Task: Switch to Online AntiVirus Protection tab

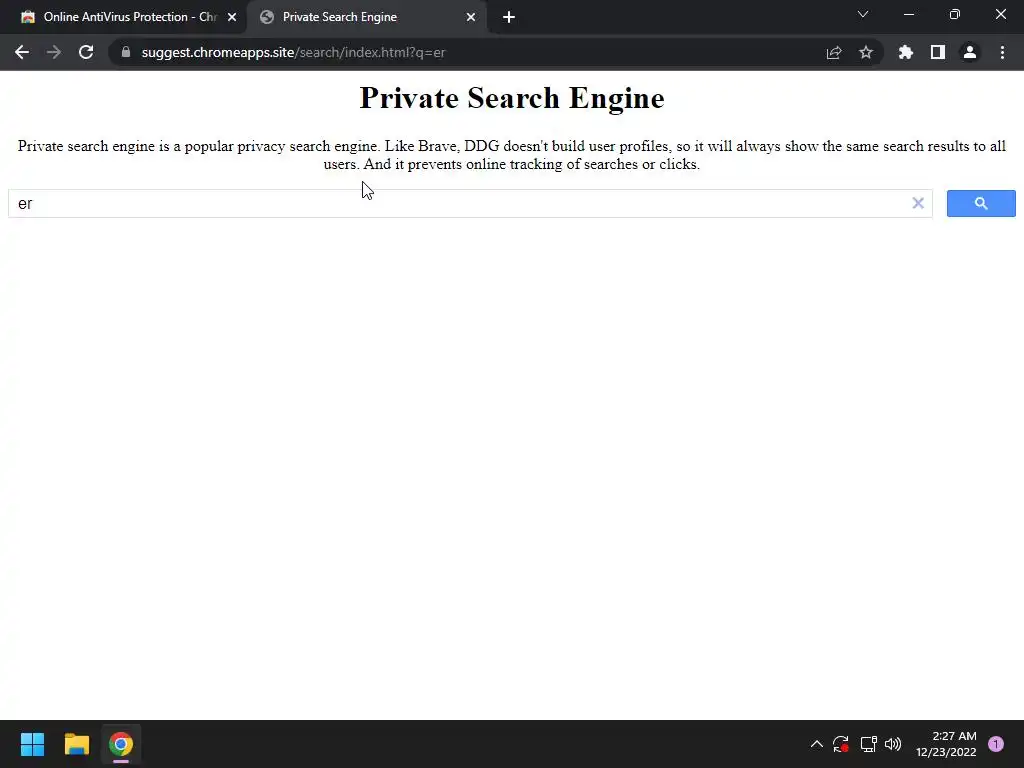Action: [x=123, y=17]
